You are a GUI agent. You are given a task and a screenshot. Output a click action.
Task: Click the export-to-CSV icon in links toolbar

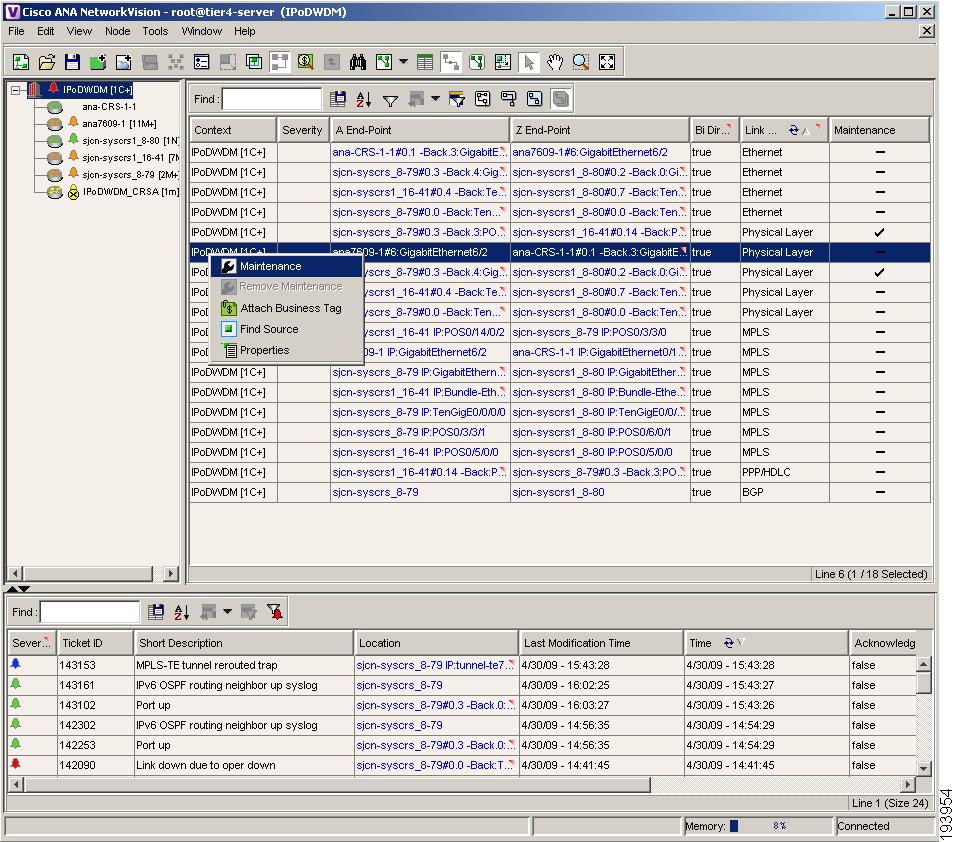click(337, 99)
